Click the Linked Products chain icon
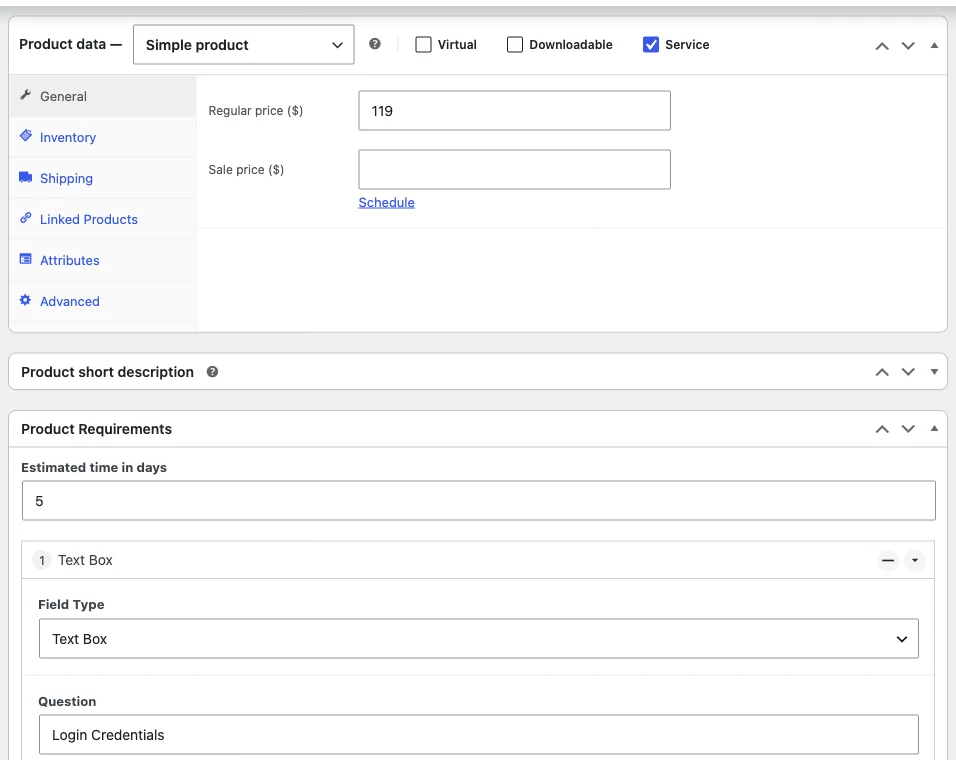Screen dimensions: 956x760 pos(26,218)
